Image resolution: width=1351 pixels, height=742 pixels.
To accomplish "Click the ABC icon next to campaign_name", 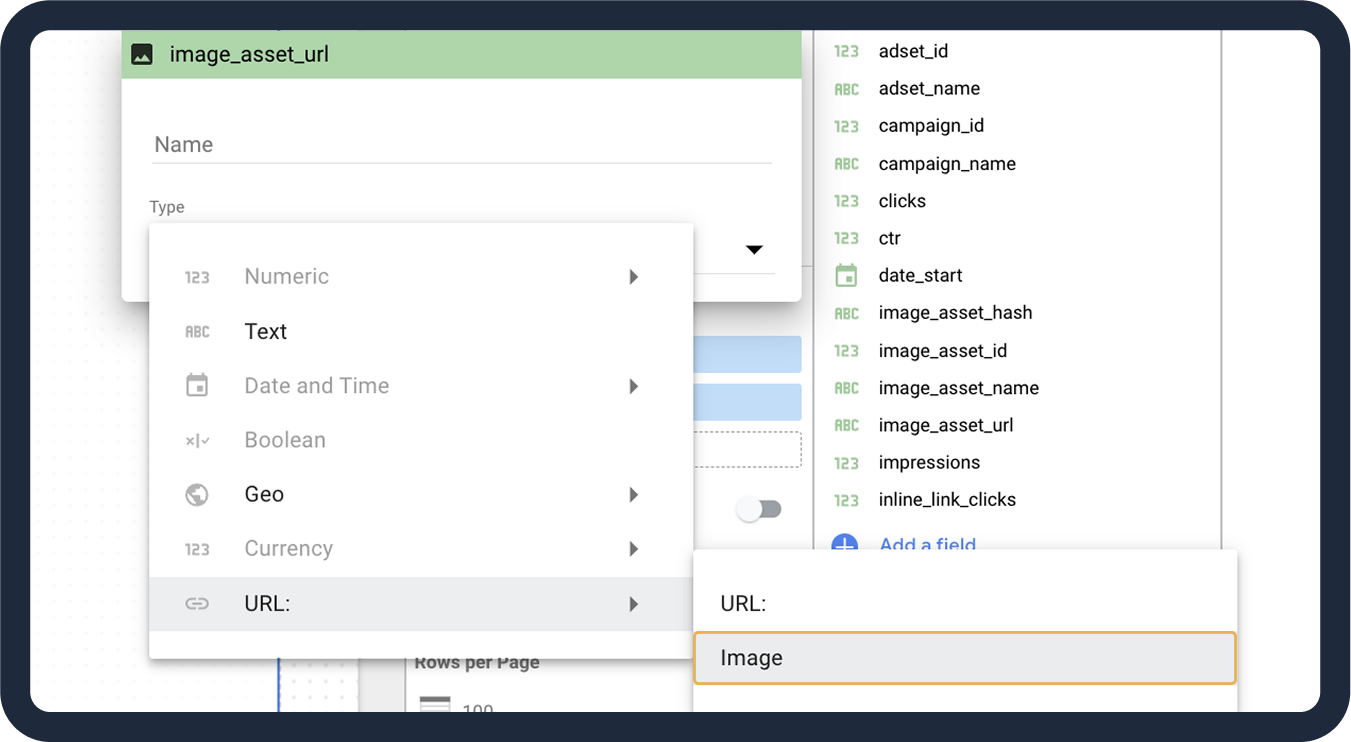I will coord(846,164).
